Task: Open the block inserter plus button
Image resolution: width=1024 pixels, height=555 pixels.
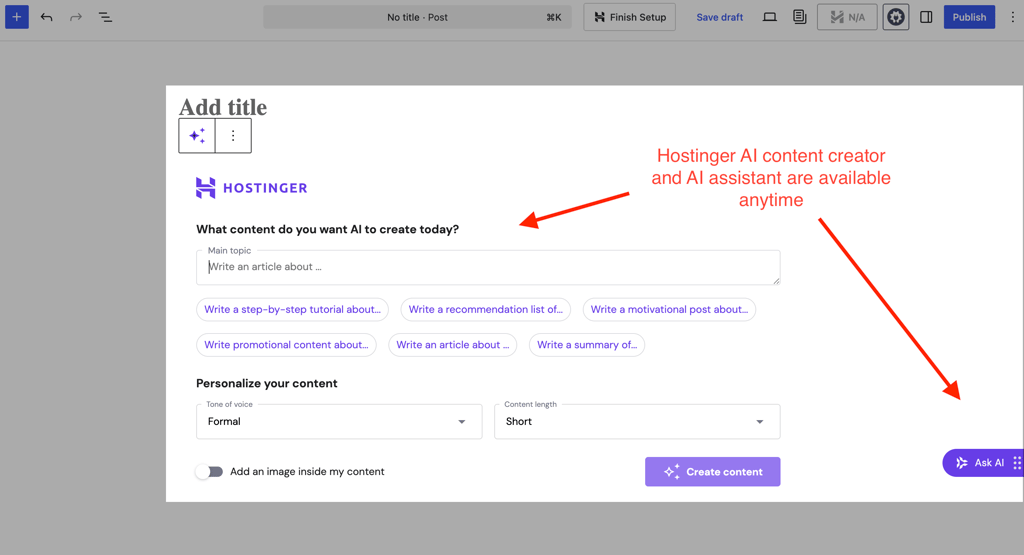Action: [x=17, y=17]
